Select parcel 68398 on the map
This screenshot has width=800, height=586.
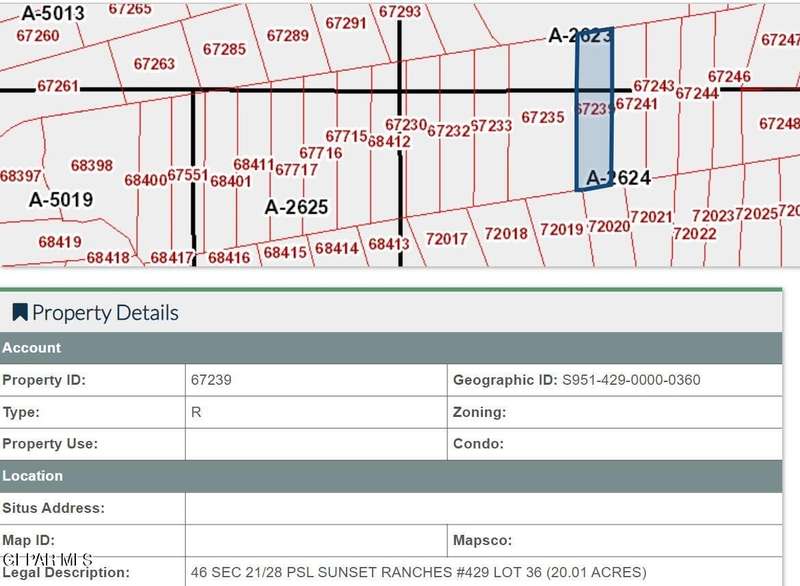coord(92,165)
